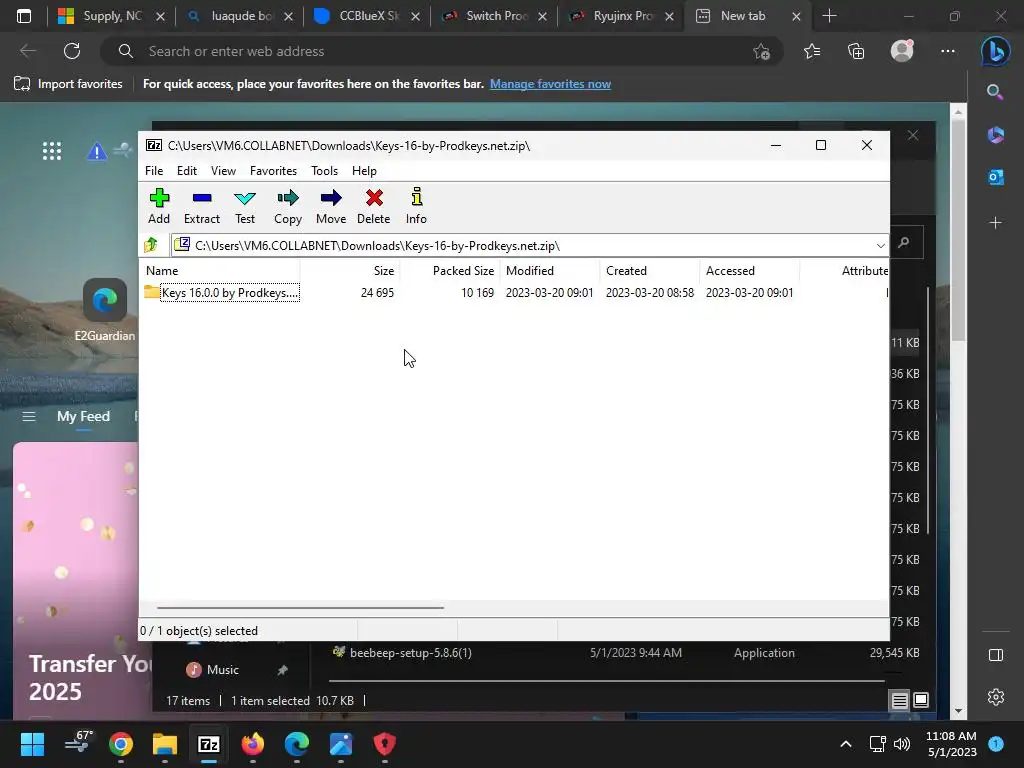This screenshot has width=1024, height=768.
Task: Open the E2Guardian quick link
Action: pyautogui.click(x=104, y=310)
